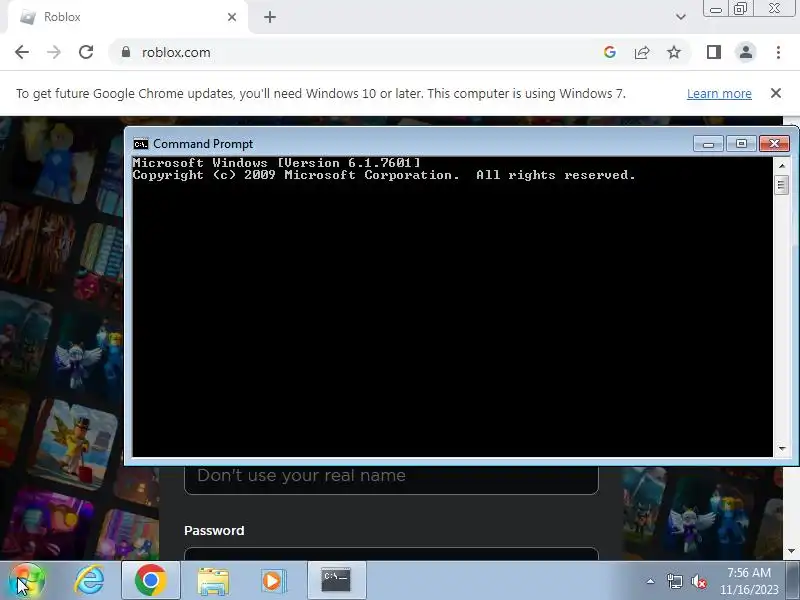Open the clock showing 7:56 AM
The image size is (800, 600).
pos(749,581)
